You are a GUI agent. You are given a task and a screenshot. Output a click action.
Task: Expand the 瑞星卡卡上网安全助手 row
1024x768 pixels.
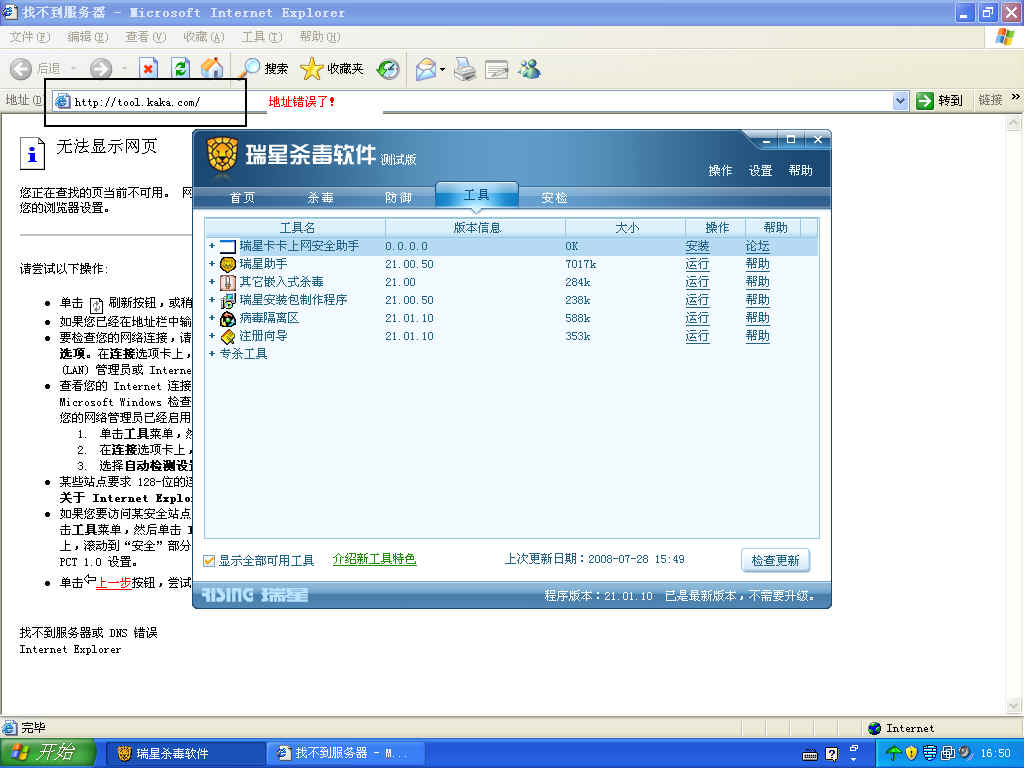[x=212, y=246]
